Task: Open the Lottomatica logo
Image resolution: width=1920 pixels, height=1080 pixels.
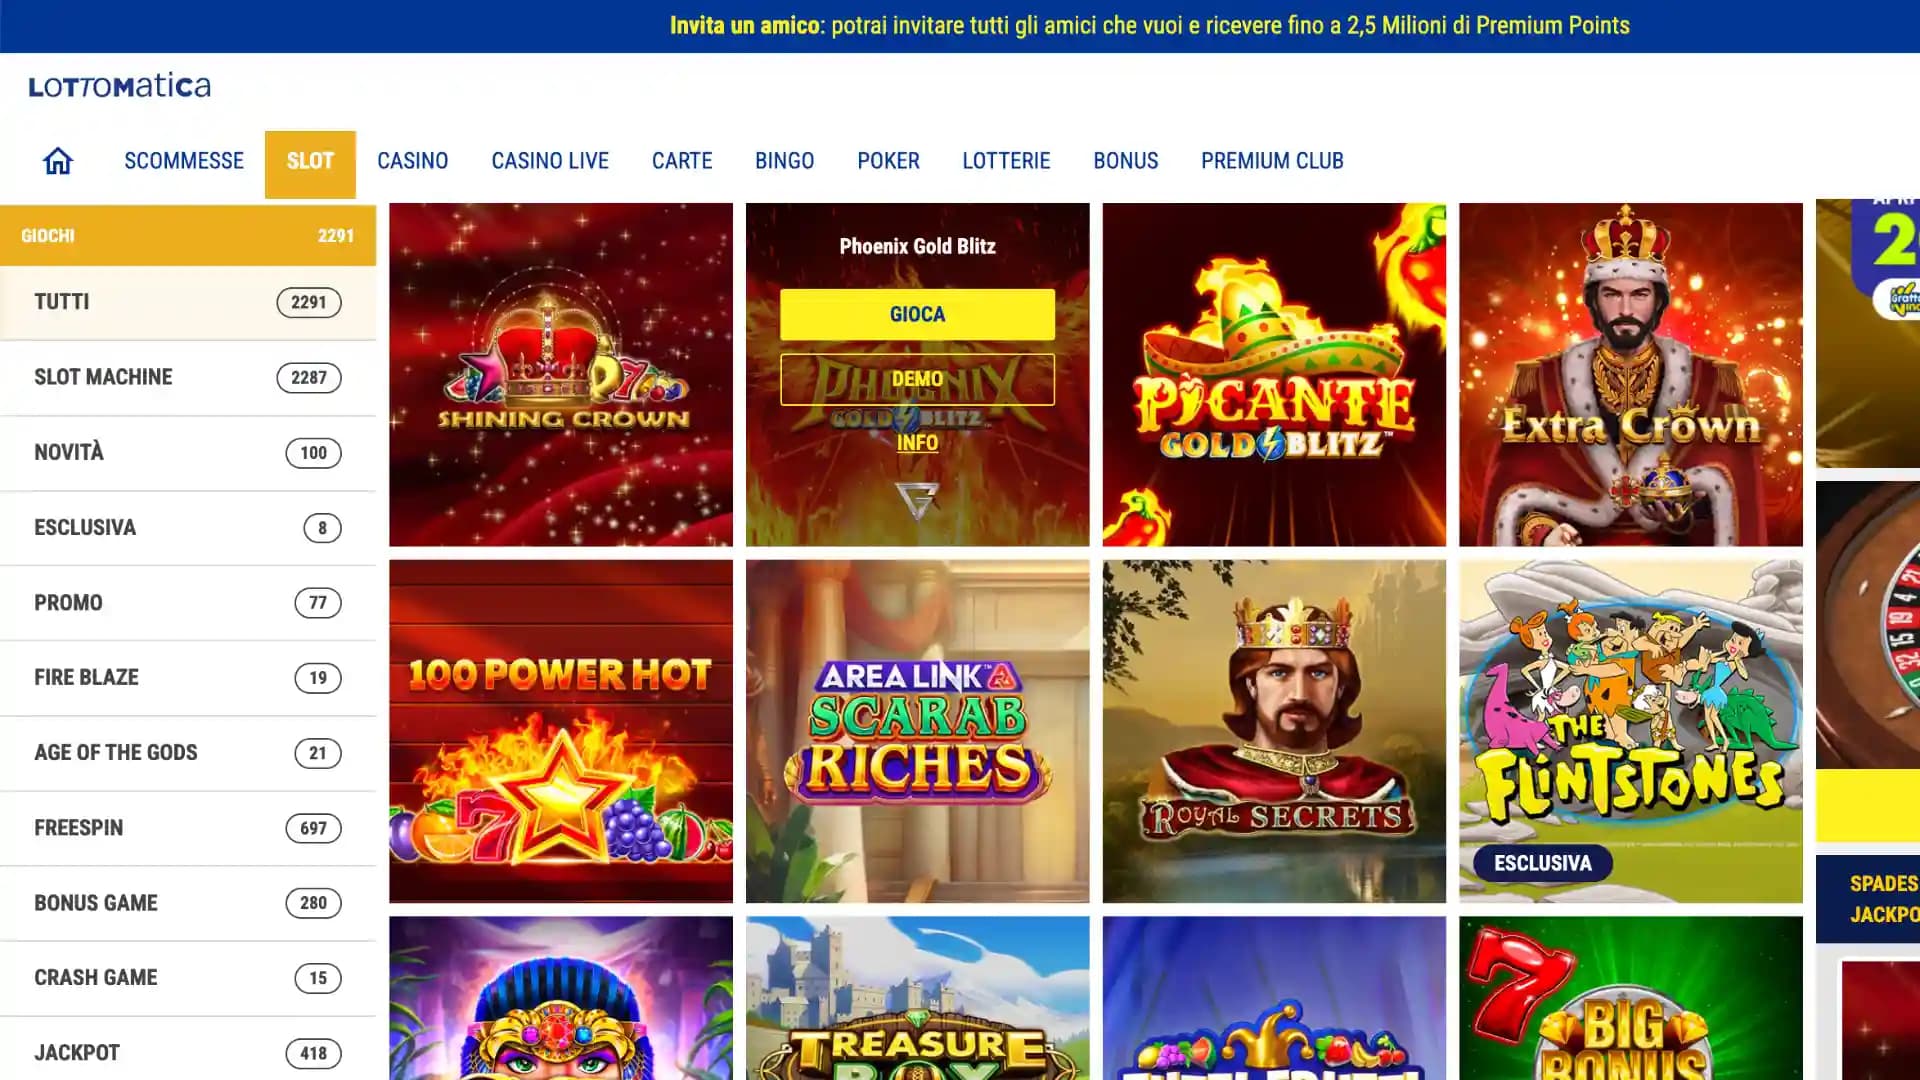Action: point(120,86)
